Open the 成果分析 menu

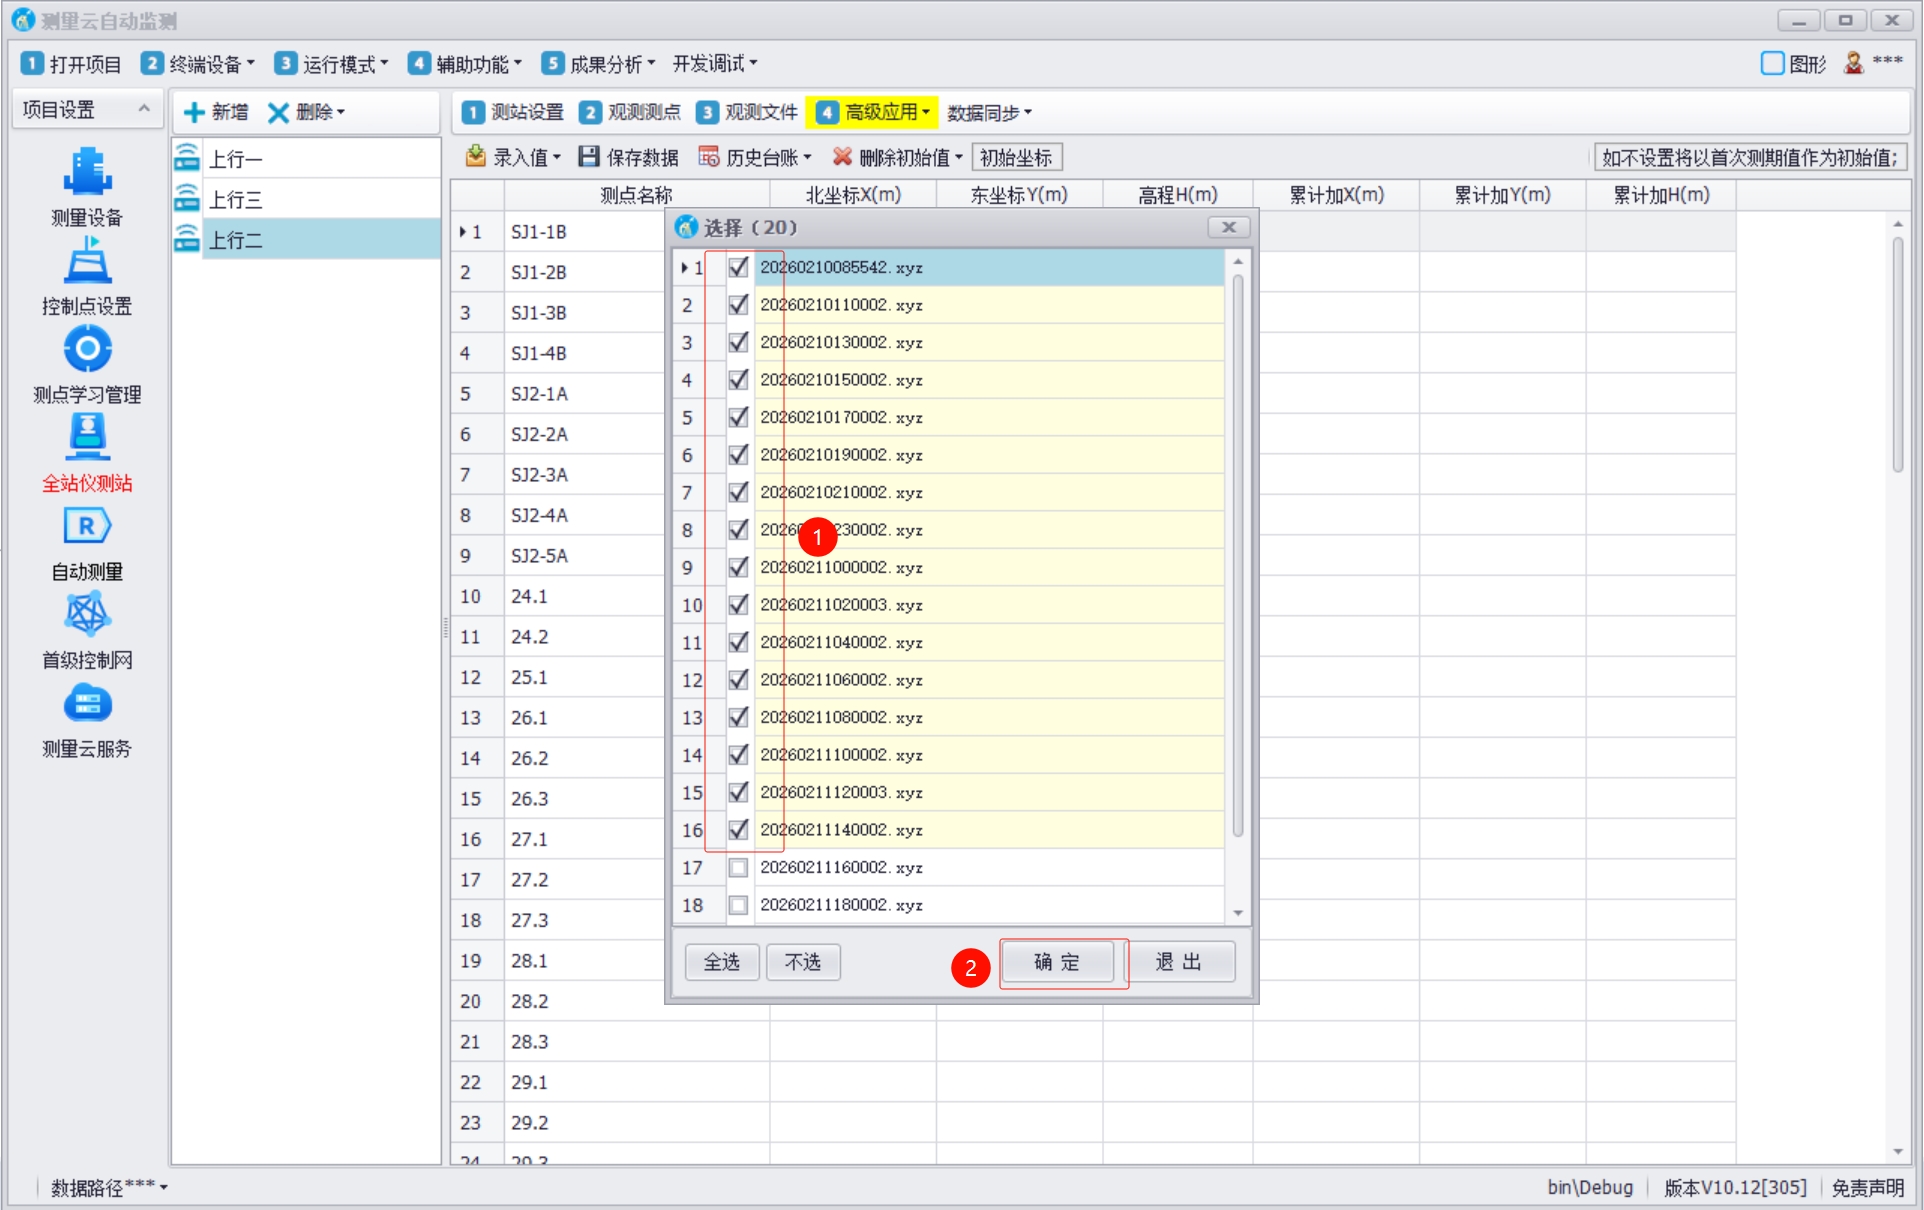pyautogui.click(x=599, y=64)
